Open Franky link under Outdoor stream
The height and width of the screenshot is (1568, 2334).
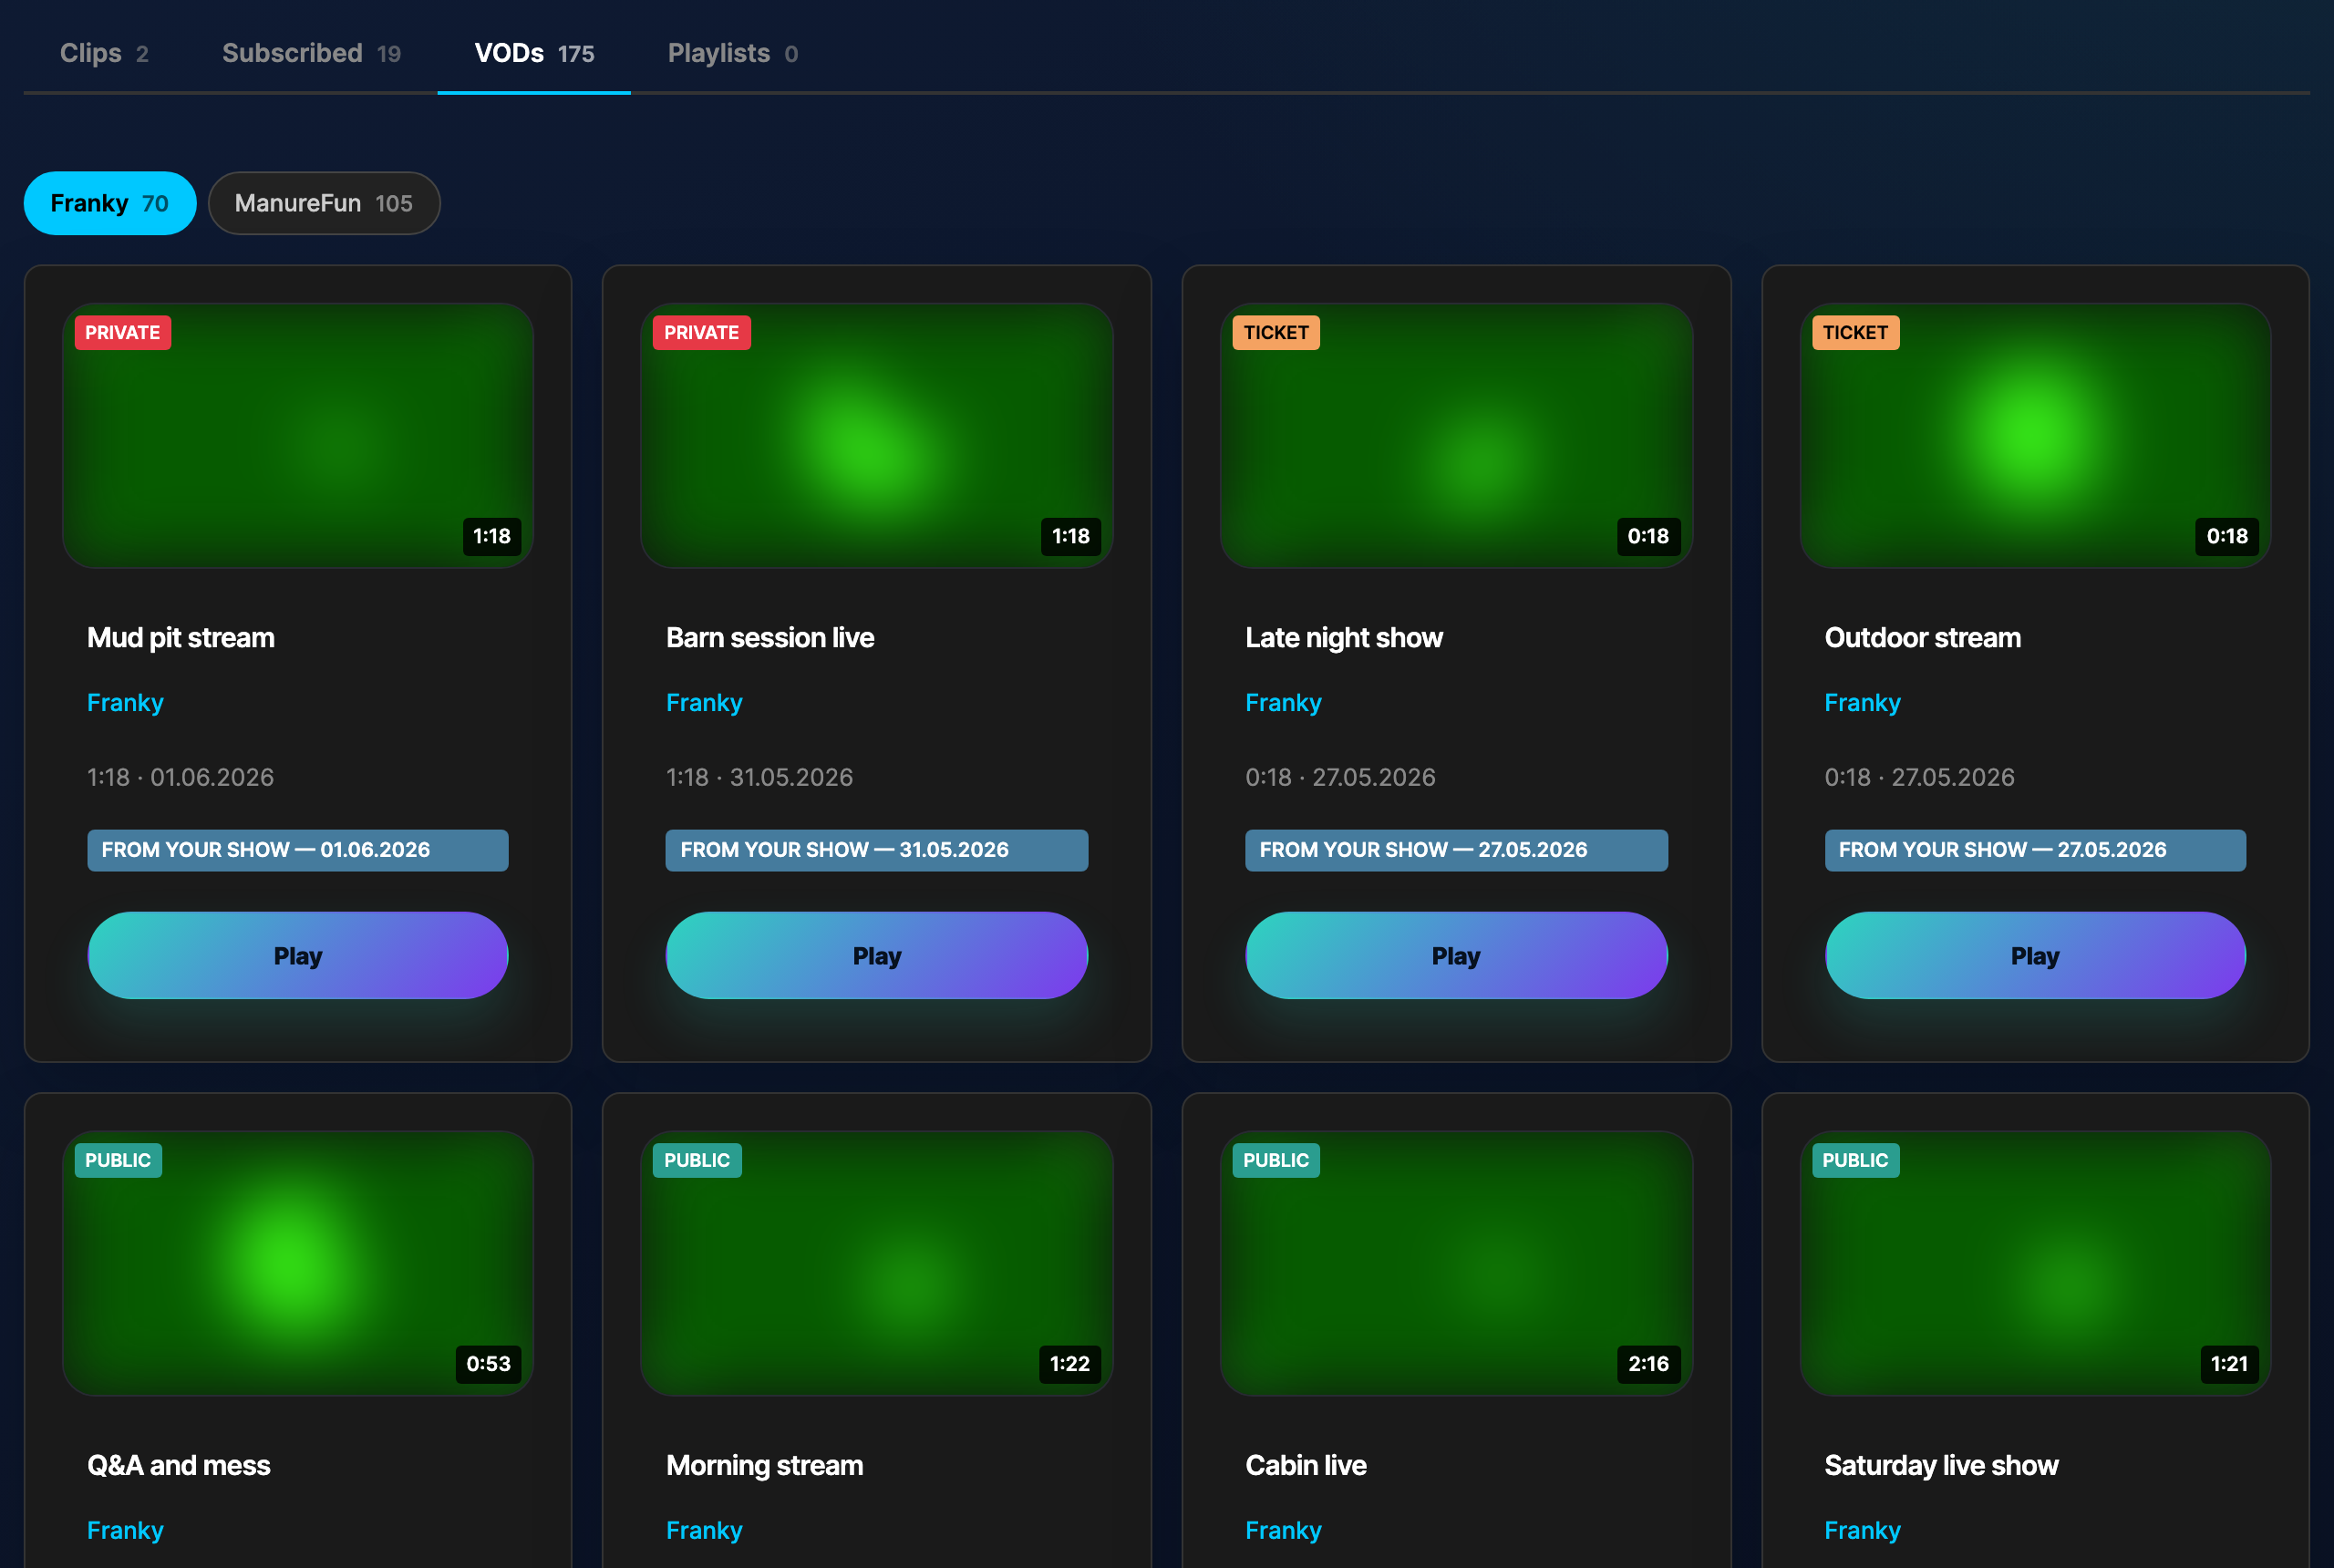pyautogui.click(x=1862, y=703)
